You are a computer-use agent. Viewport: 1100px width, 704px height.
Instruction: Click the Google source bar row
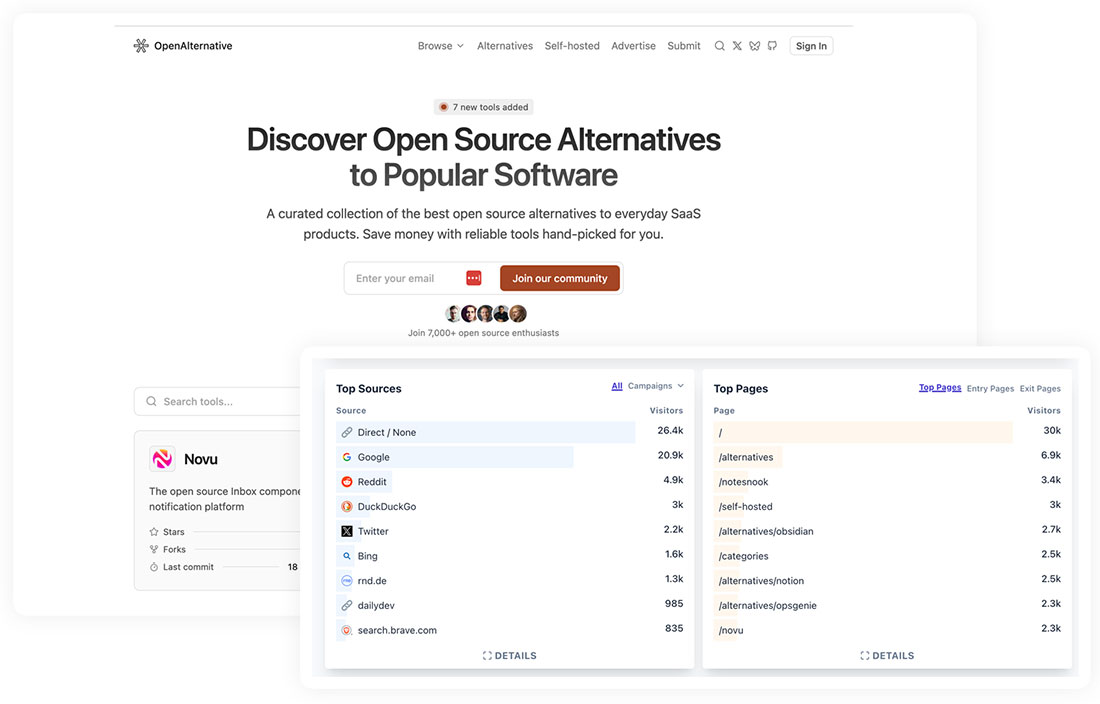(x=509, y=456)
